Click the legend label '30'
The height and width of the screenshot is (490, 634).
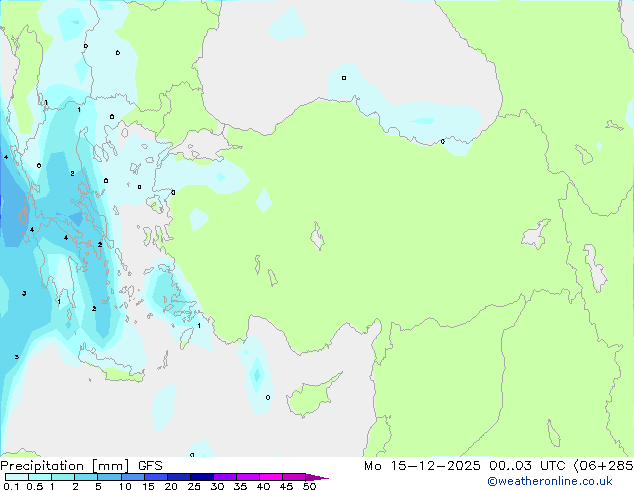click(x=217, y=486)
